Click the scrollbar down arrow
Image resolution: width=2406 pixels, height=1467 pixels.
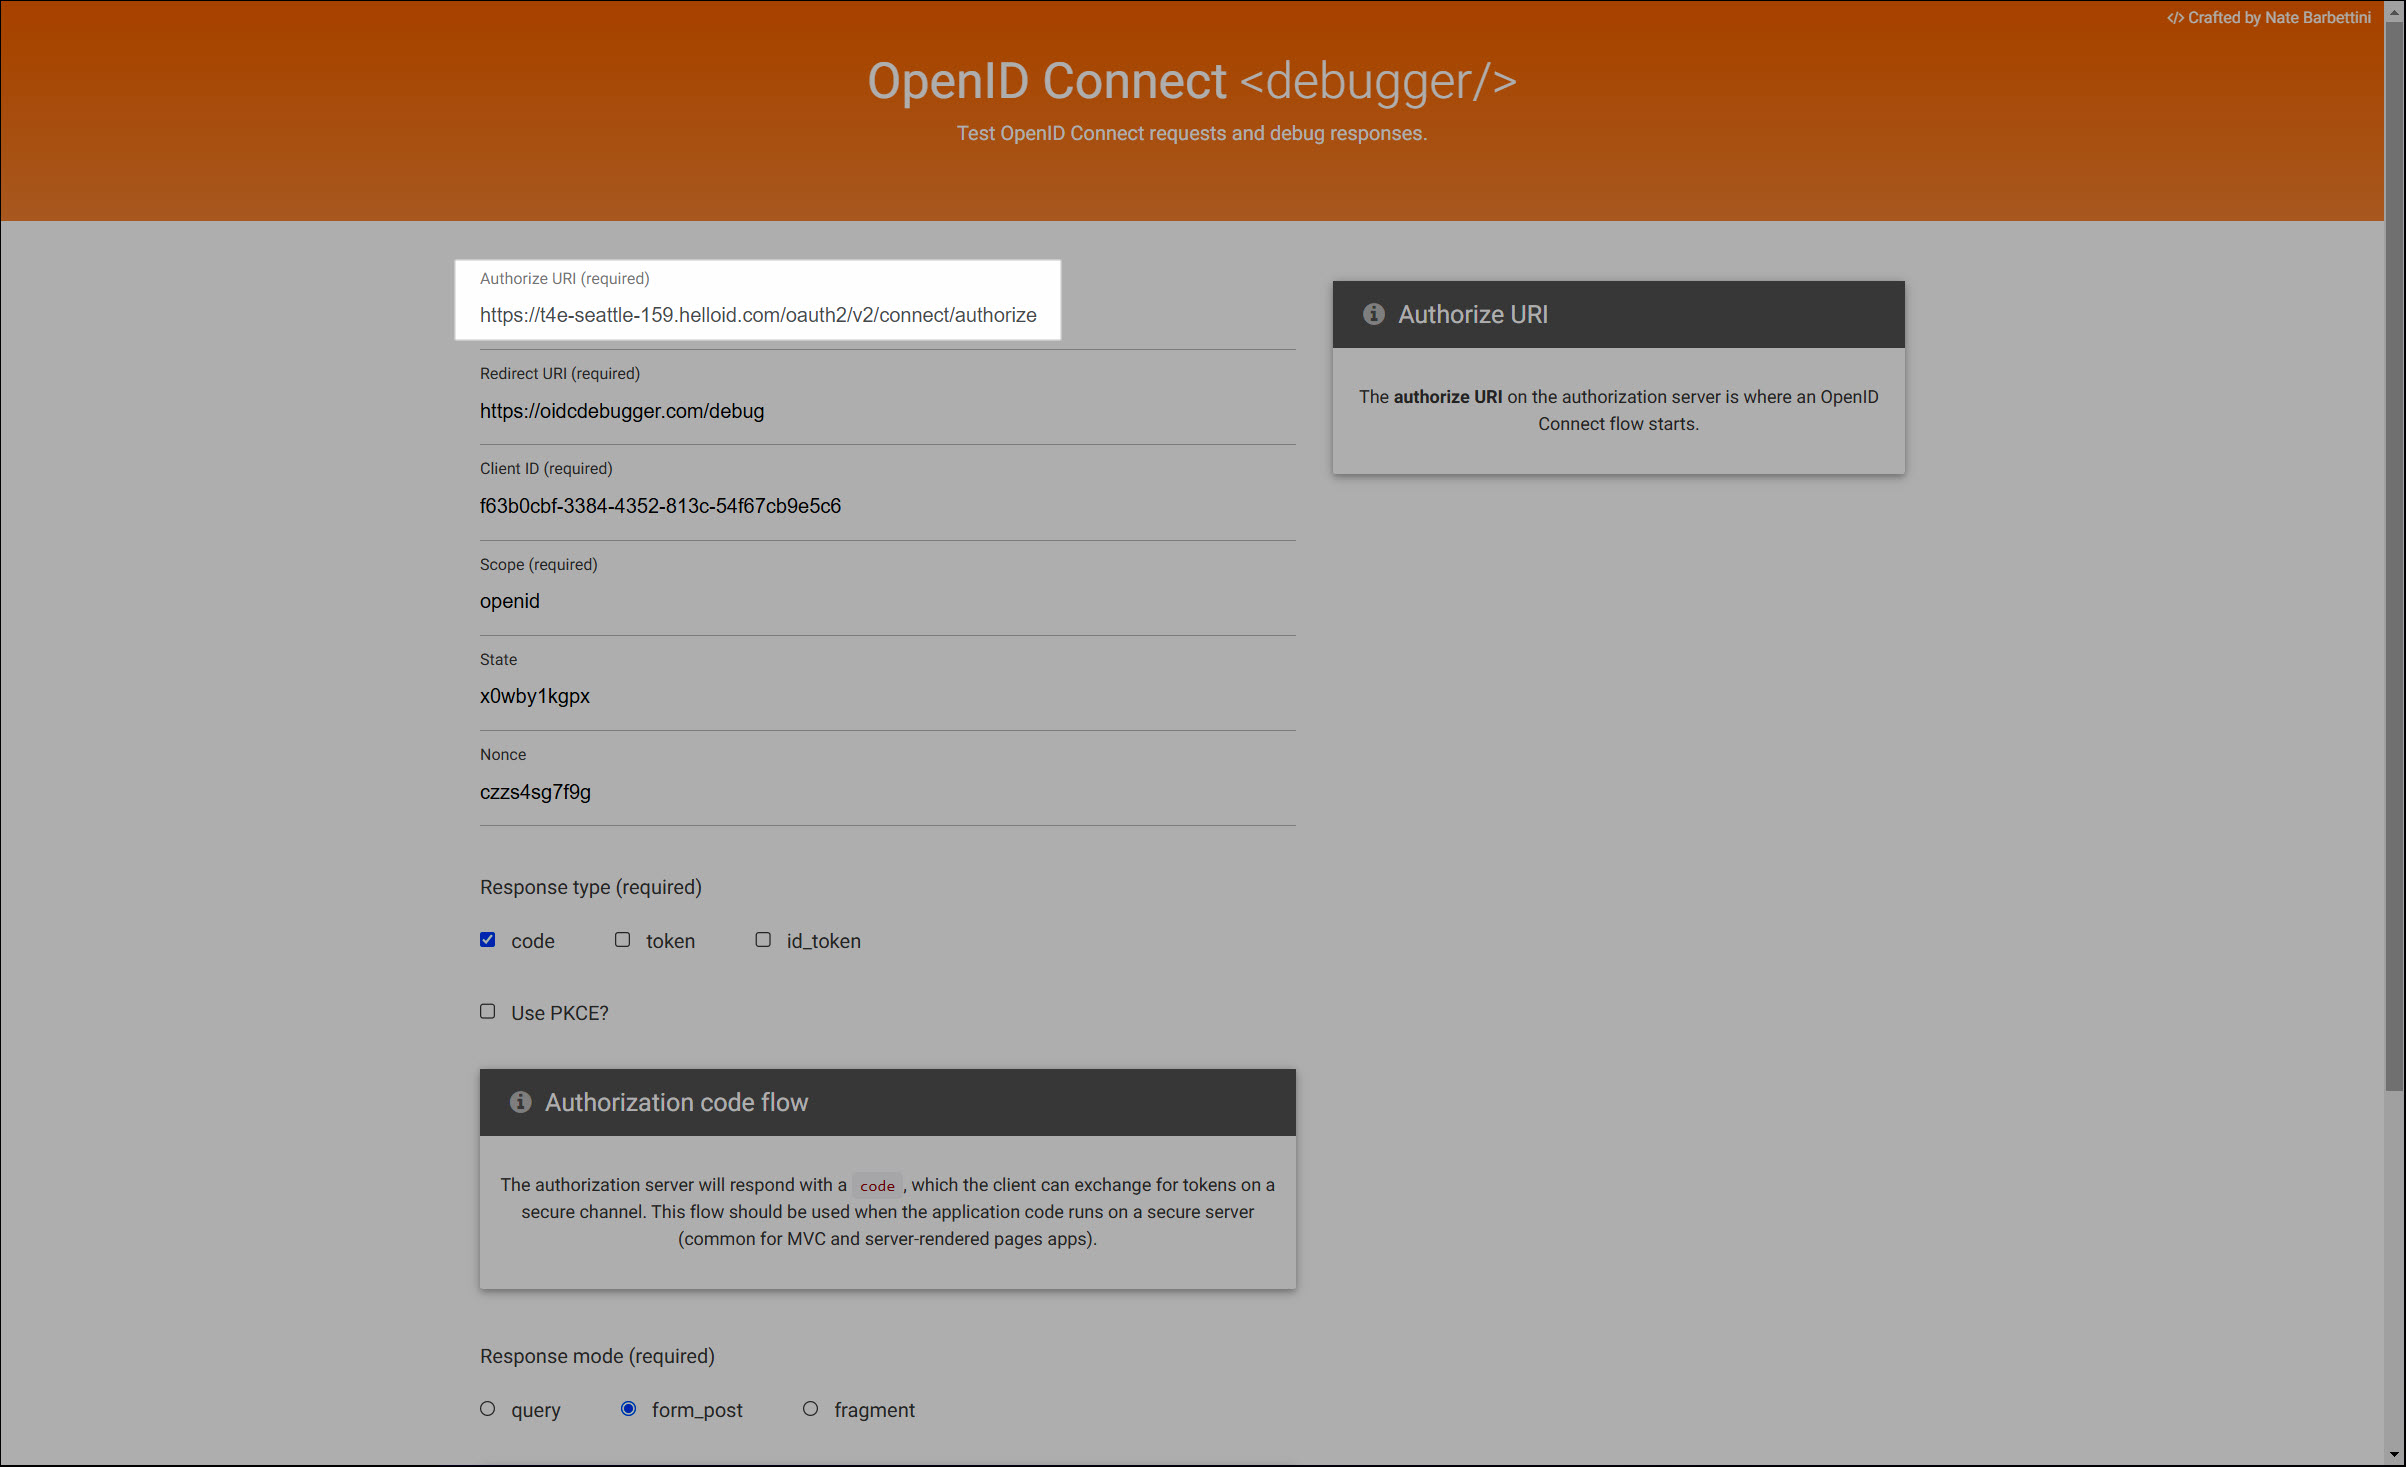(2395, 1455)
